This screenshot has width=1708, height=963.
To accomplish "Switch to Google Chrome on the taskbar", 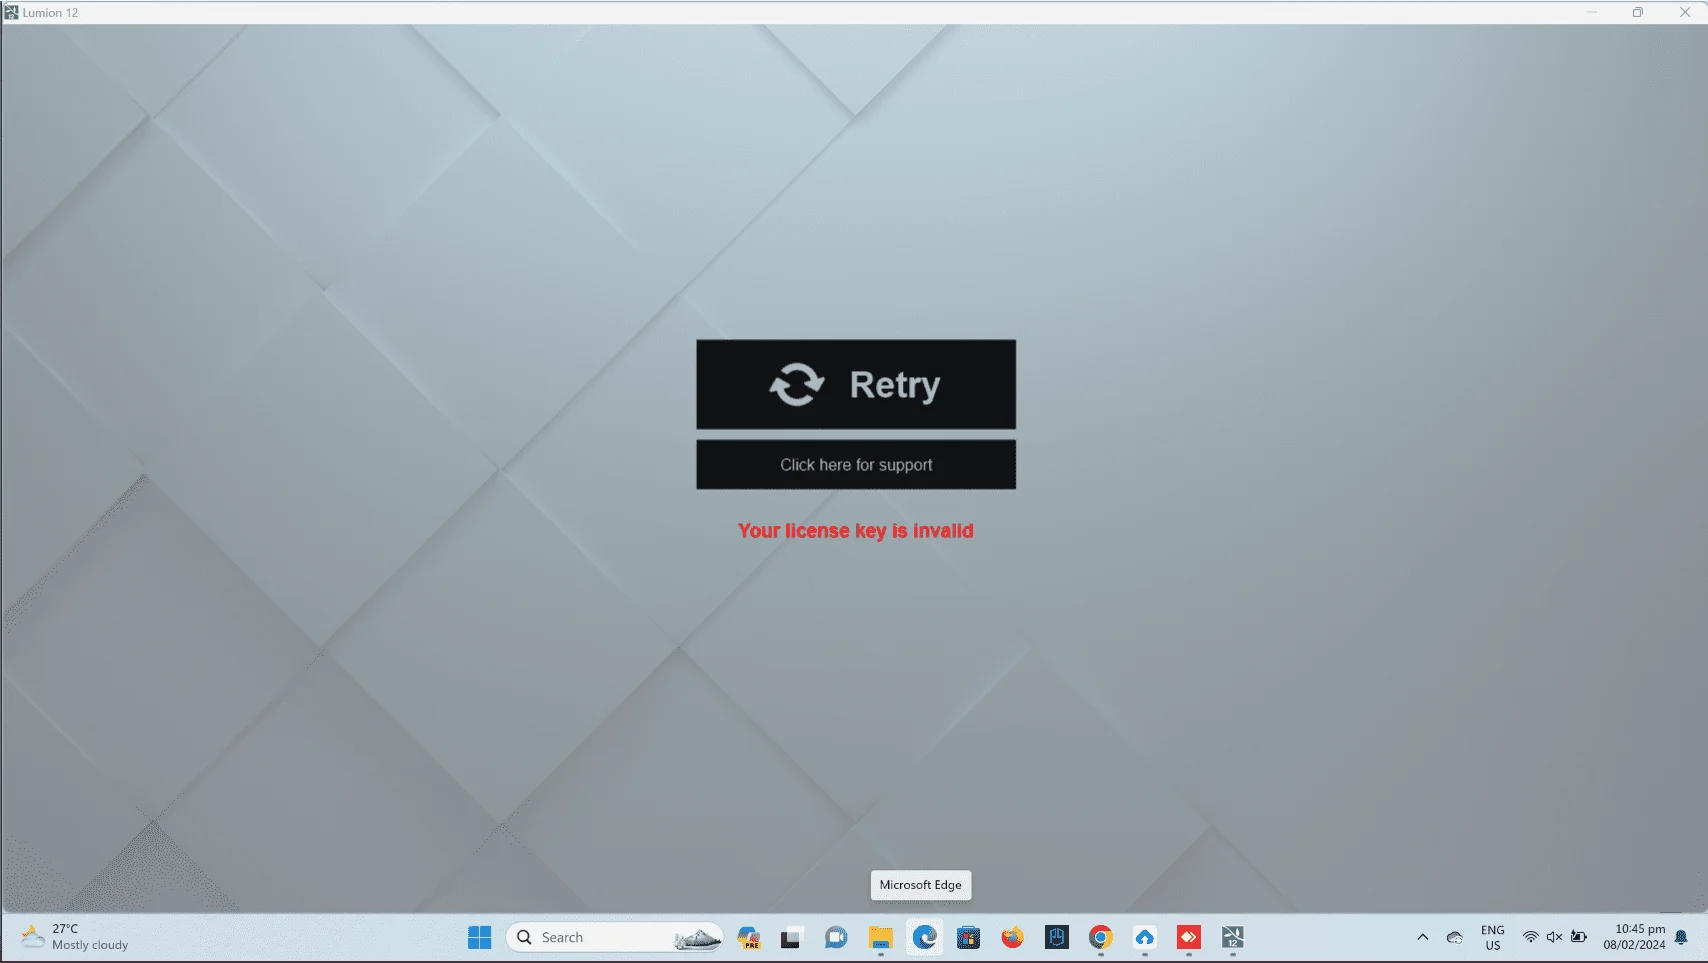I will point(1101,937).
